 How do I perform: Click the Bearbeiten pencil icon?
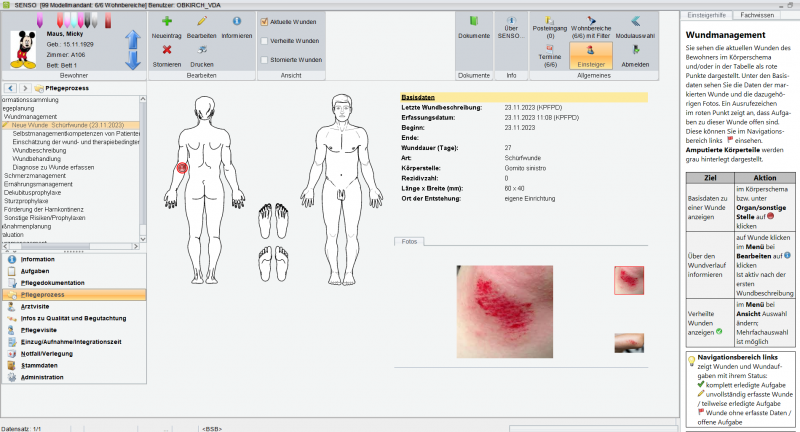tap(202, 21)
